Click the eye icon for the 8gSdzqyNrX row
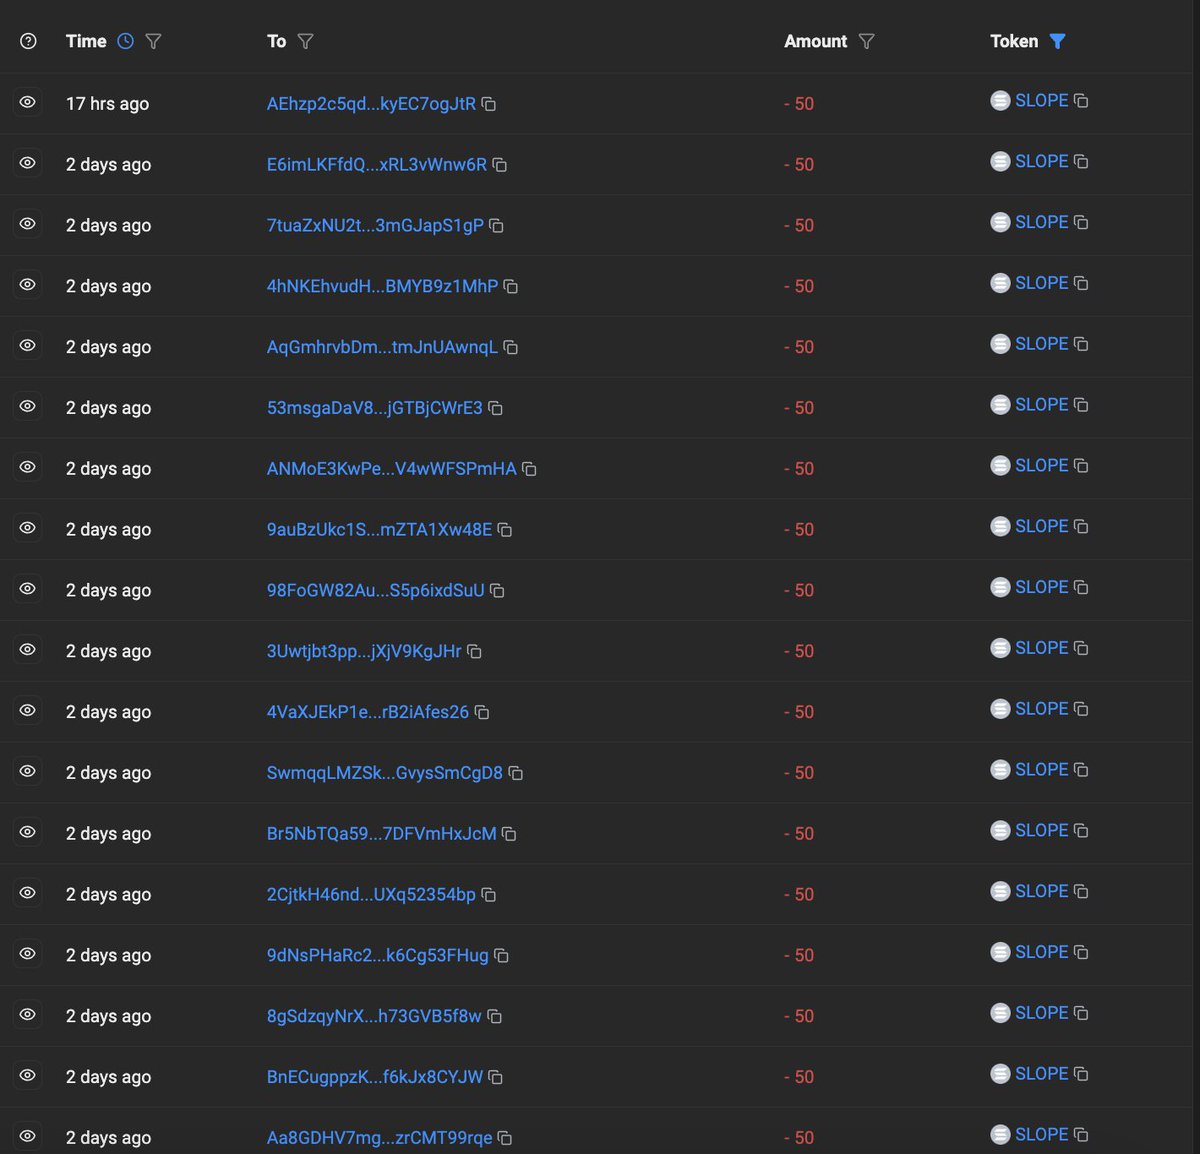The width and height of the screenshot is (1200, 1154). click(28, 1015)
